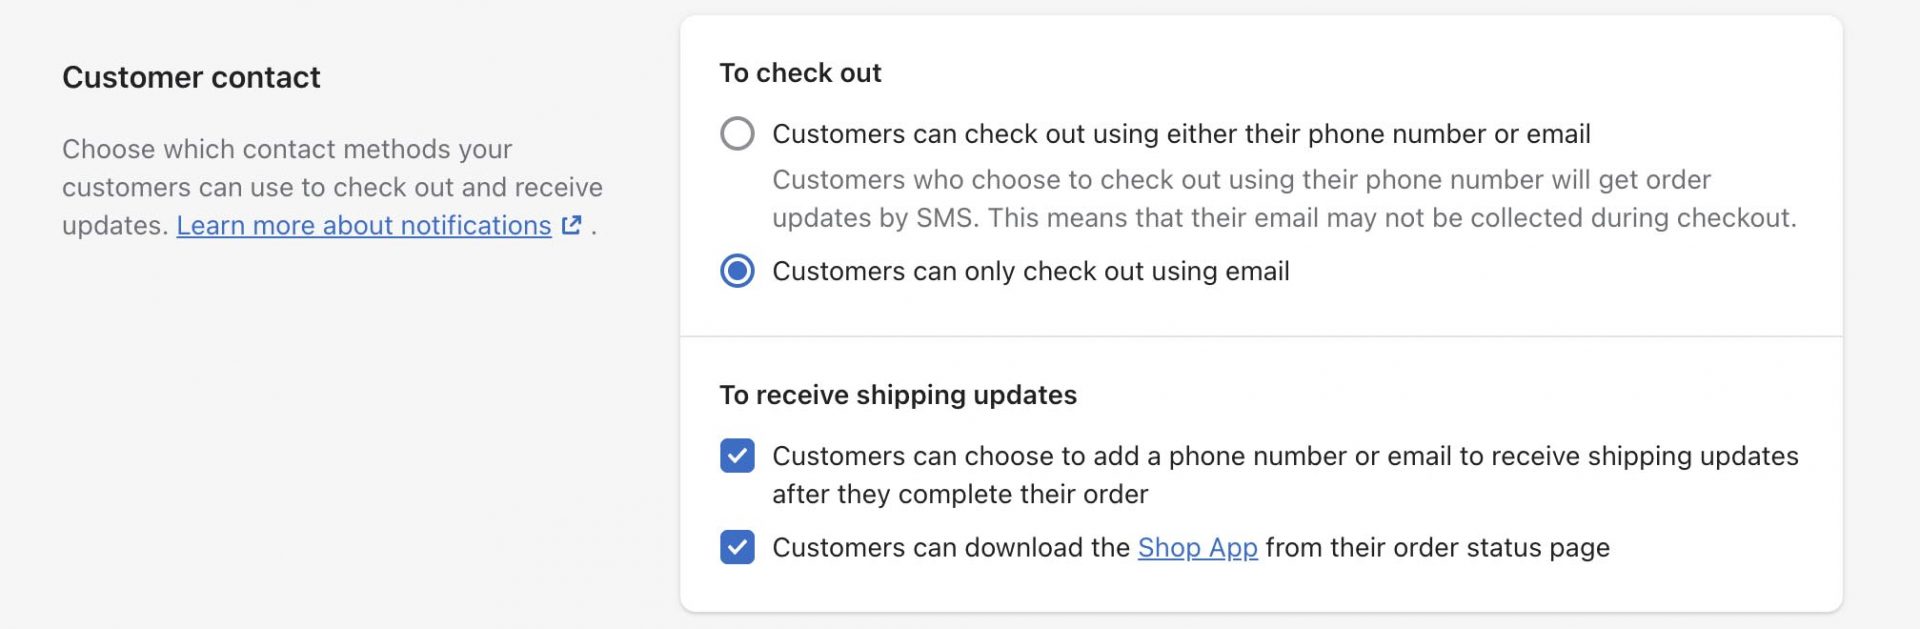Select the phone number or email radio button
Screen dimensions: 1920x629
[x=737, y=133]
